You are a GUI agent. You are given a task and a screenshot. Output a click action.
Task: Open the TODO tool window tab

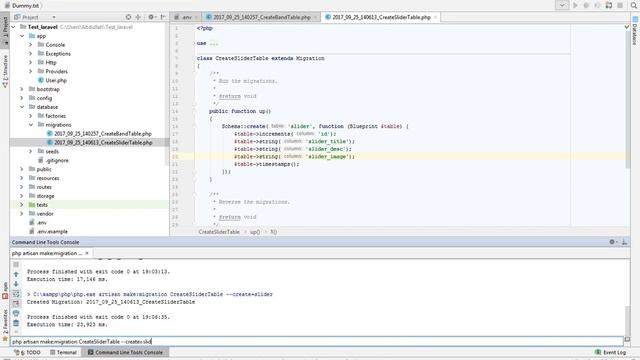point(27,352)
